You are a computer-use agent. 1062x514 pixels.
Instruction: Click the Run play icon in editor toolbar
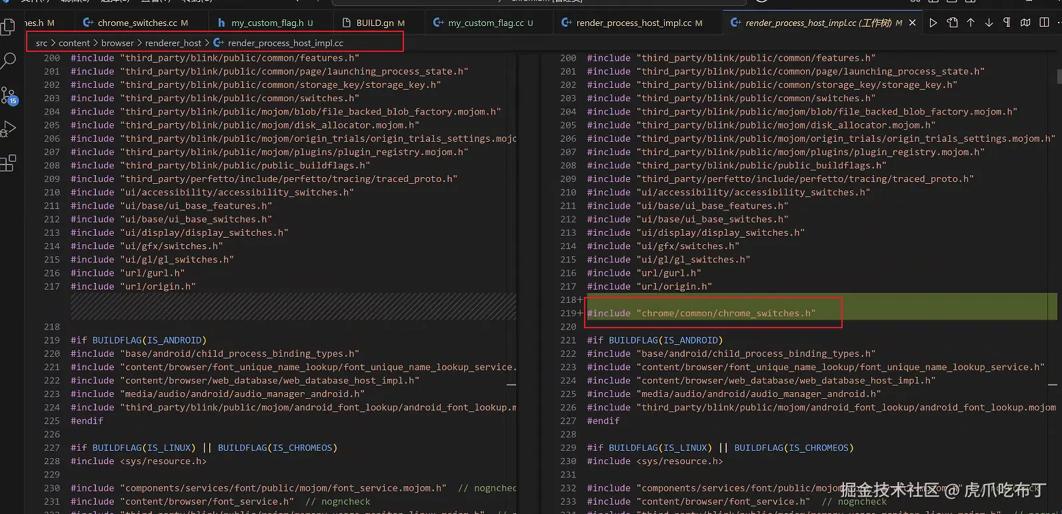(933, 23)
